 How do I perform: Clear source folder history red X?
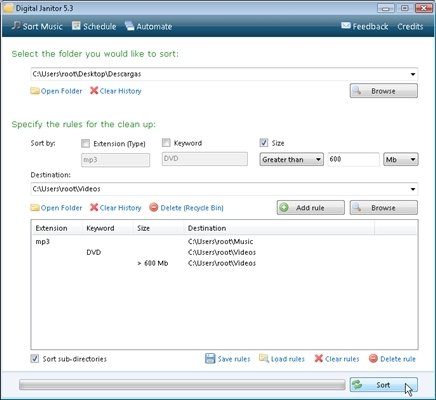coord(94,91)
